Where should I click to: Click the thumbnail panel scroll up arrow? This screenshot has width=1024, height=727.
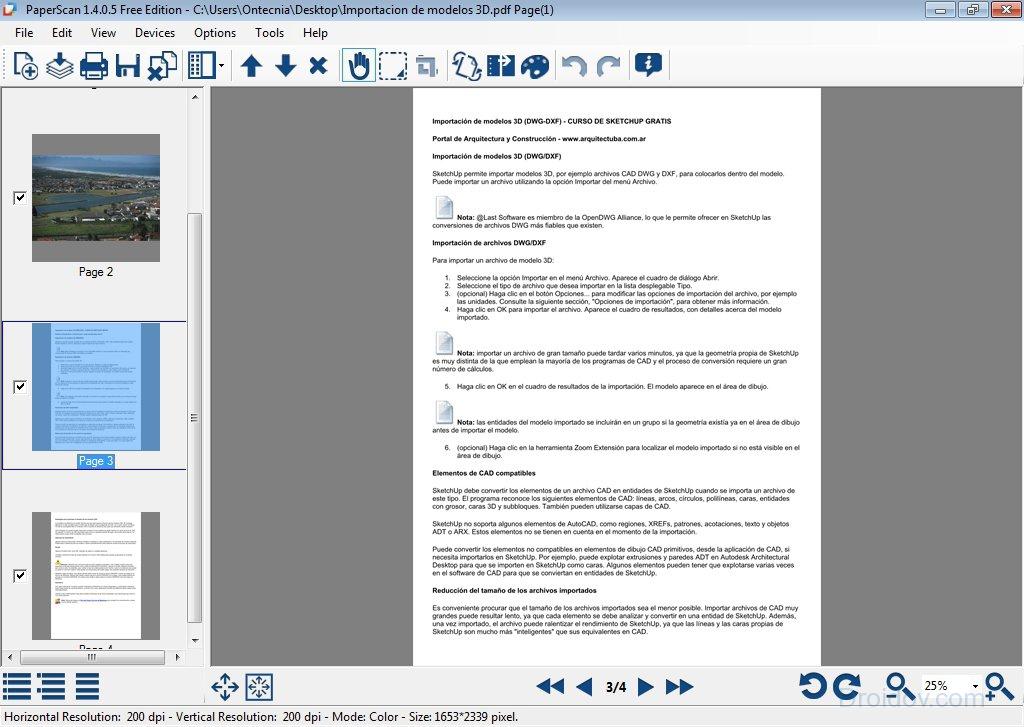(x=195, y=97)
